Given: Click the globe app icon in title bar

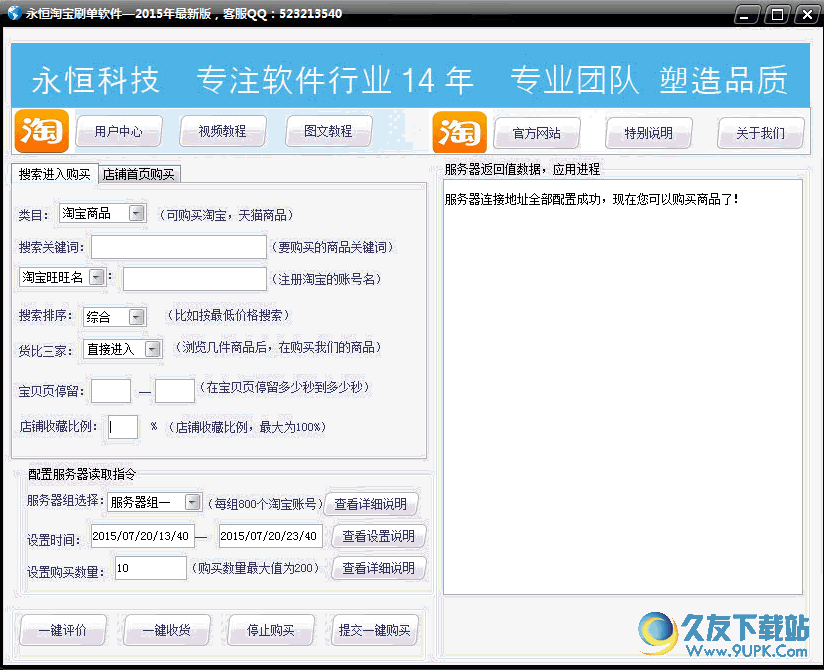Looking at the screenshot, I should click(x=14, y=13).
